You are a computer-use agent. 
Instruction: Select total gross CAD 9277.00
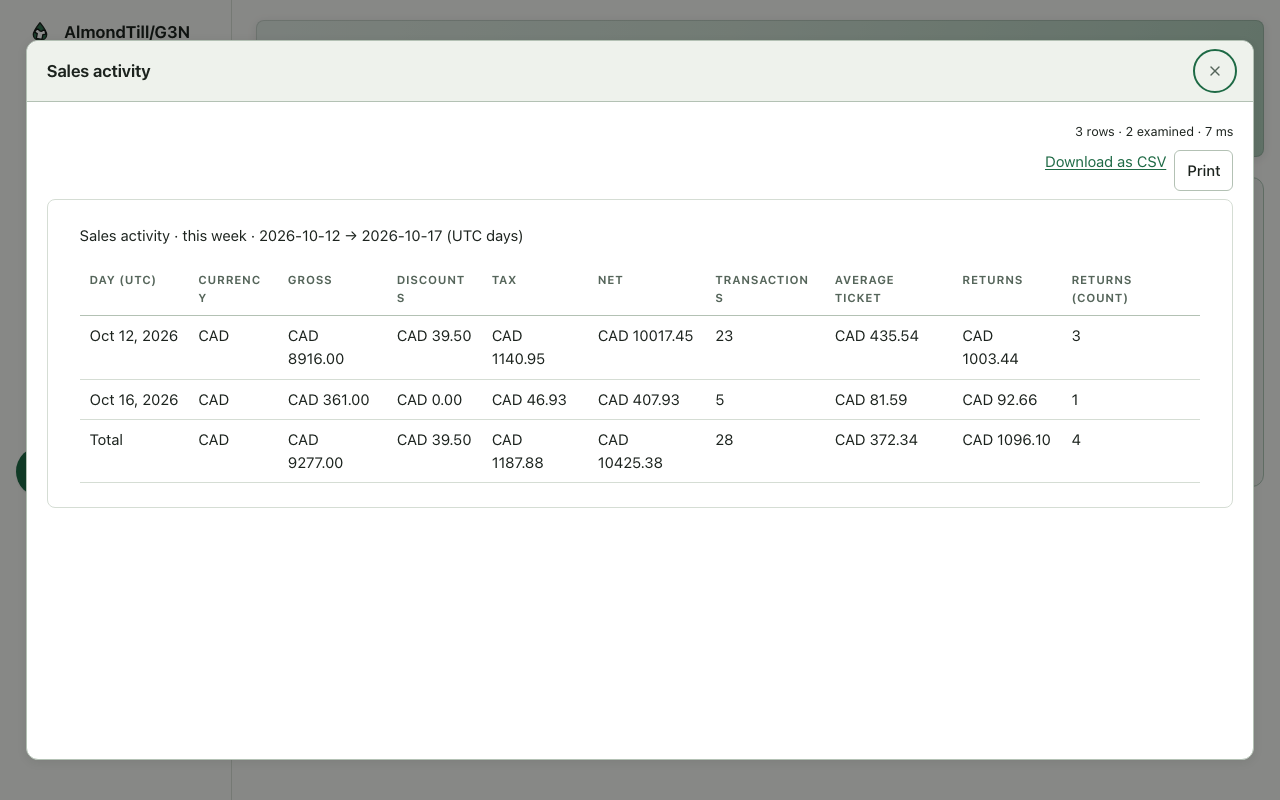316,451
